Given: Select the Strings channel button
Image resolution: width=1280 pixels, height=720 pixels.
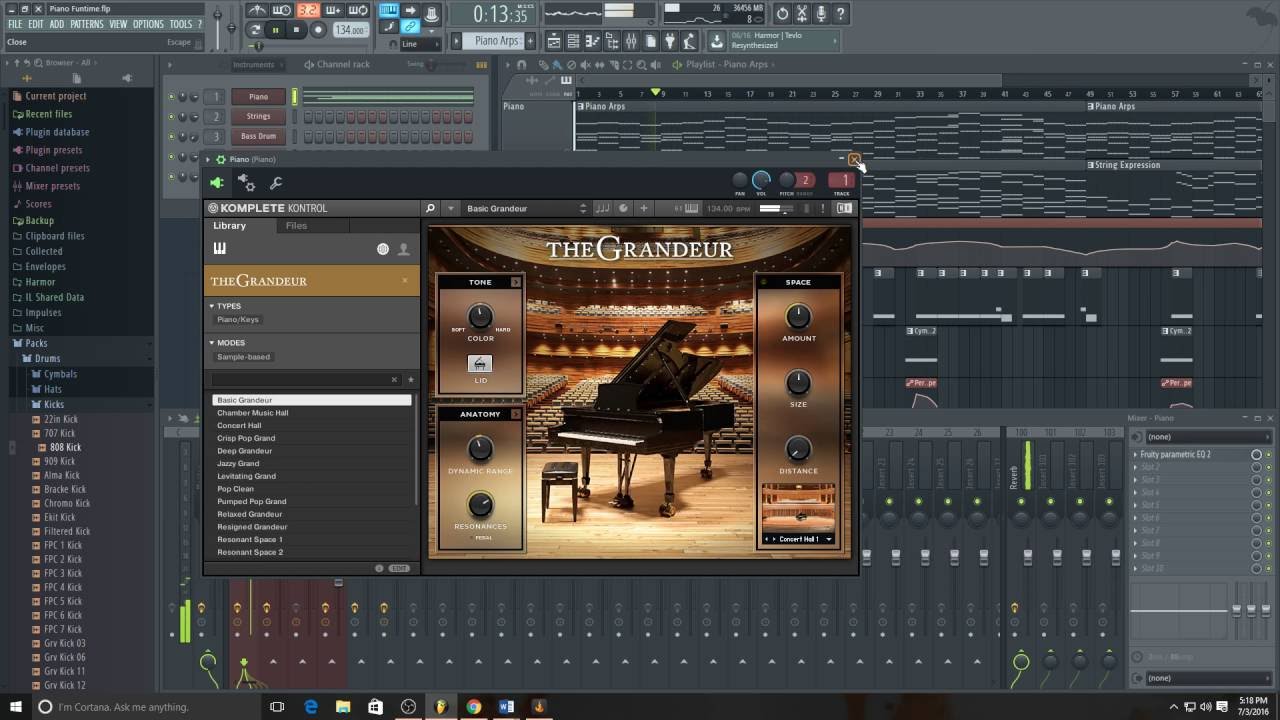Looking at the screenshot, I should 258,117.
